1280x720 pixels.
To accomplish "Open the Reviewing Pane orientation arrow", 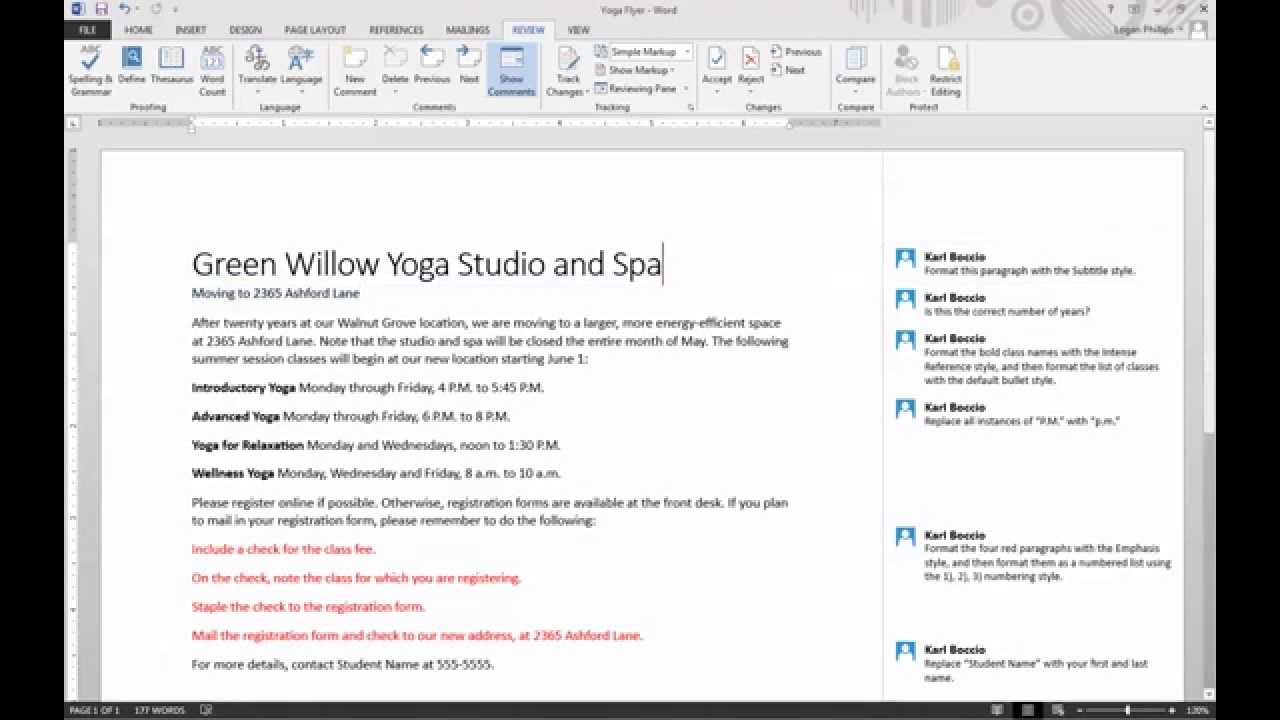I will click(x=686, y=88).
